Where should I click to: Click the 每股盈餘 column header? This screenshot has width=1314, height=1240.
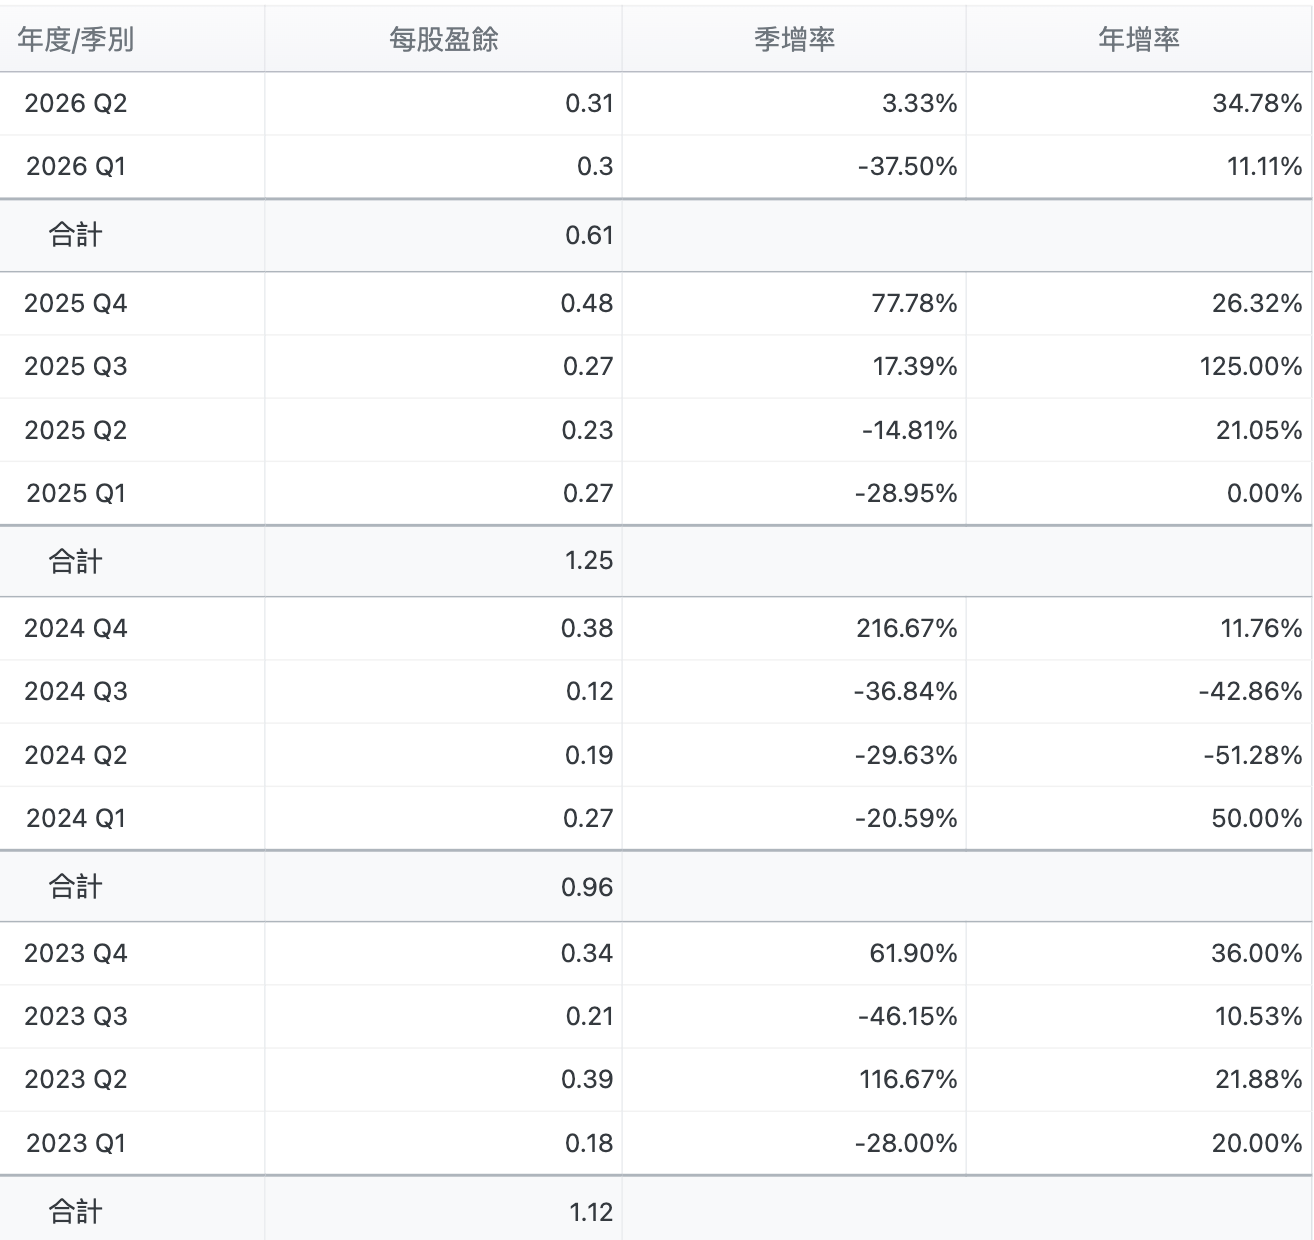(x=443, y=40)
